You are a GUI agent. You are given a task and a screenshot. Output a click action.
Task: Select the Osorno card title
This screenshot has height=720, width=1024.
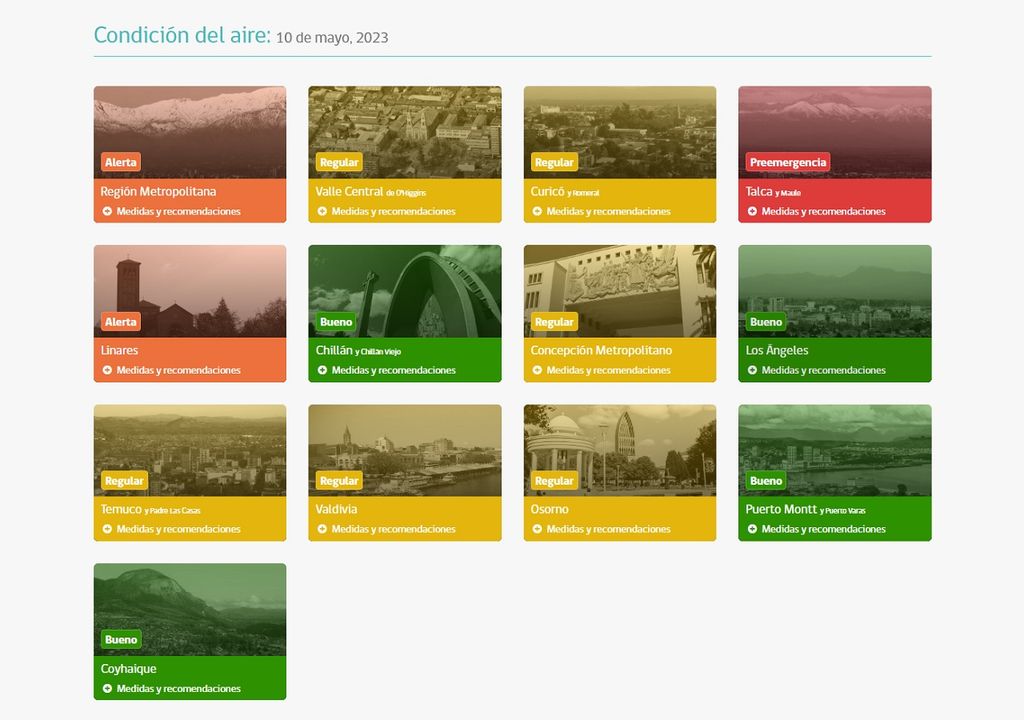tap(550, 509)
